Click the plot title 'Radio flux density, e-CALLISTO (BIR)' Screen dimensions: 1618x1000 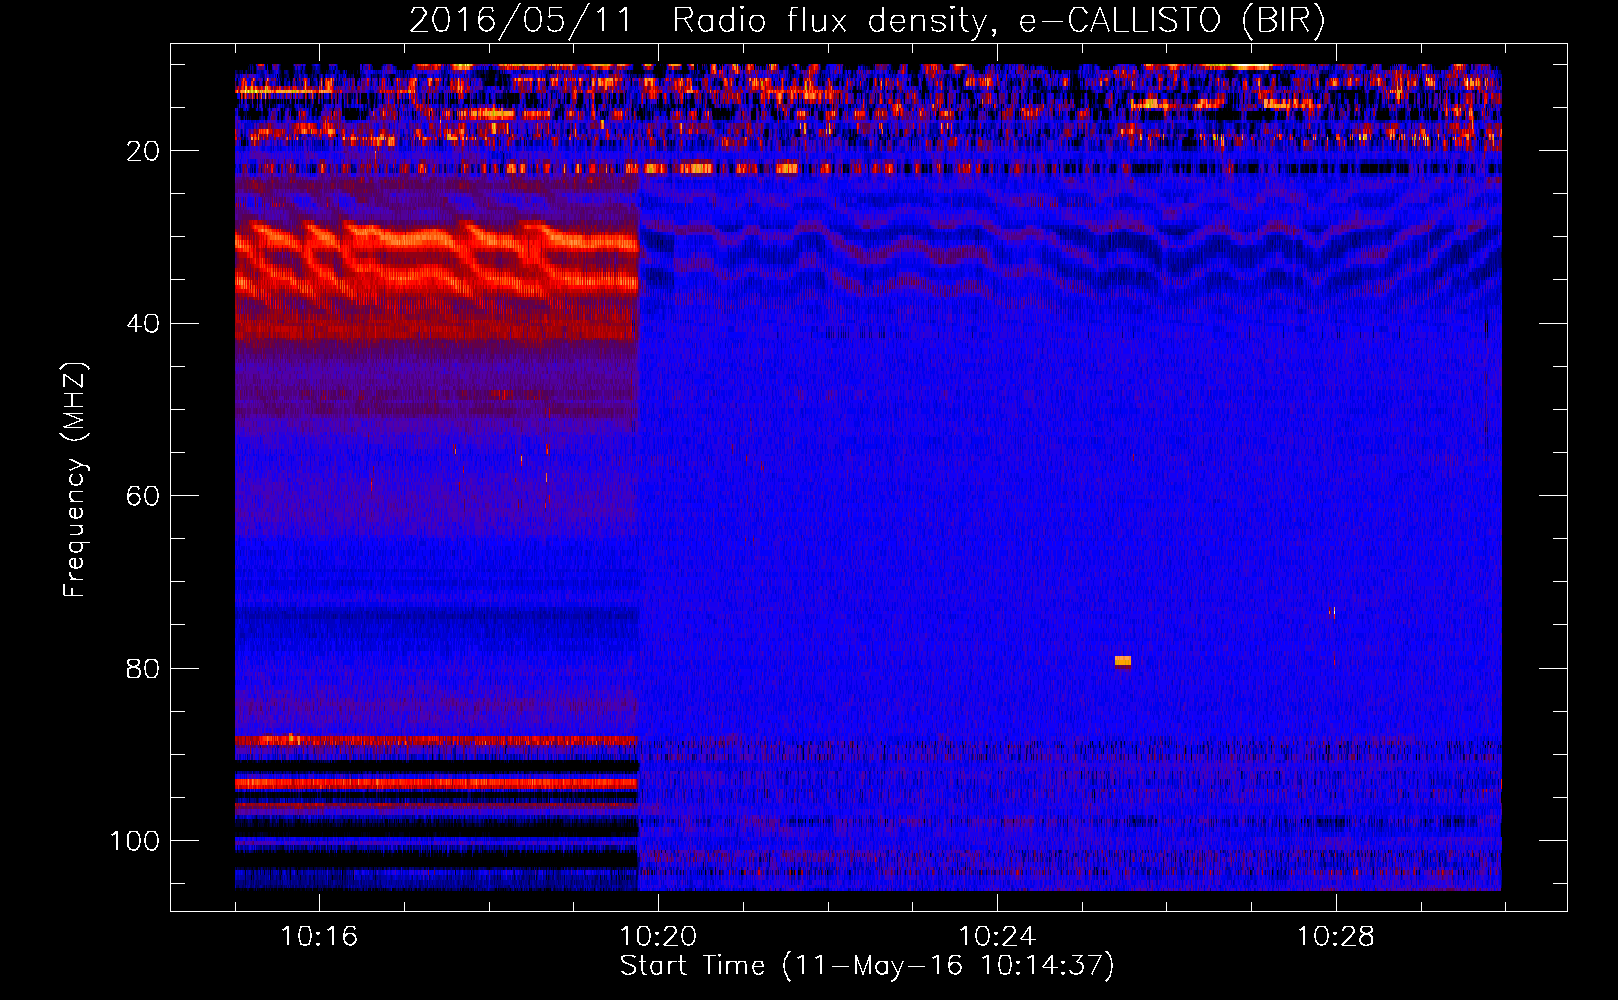[998, 21]
